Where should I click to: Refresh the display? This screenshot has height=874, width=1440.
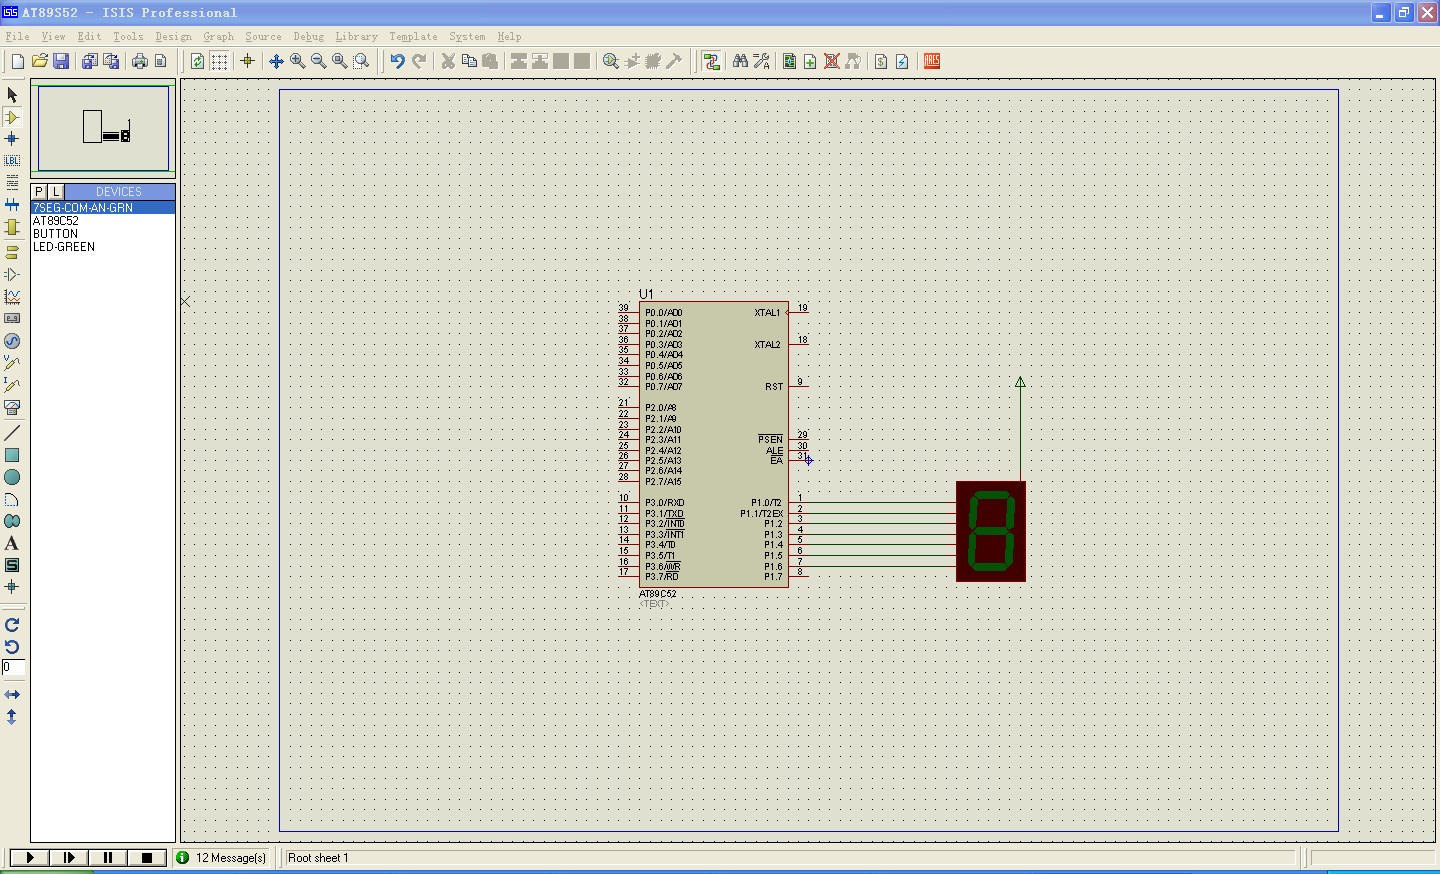[197, 61]
